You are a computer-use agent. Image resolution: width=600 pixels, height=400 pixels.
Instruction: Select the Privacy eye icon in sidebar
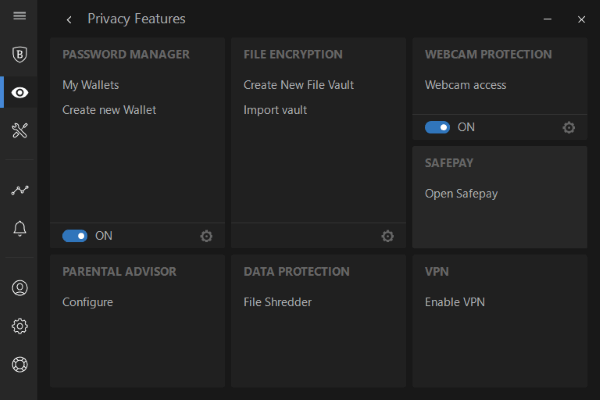click(x=19, y=93)
